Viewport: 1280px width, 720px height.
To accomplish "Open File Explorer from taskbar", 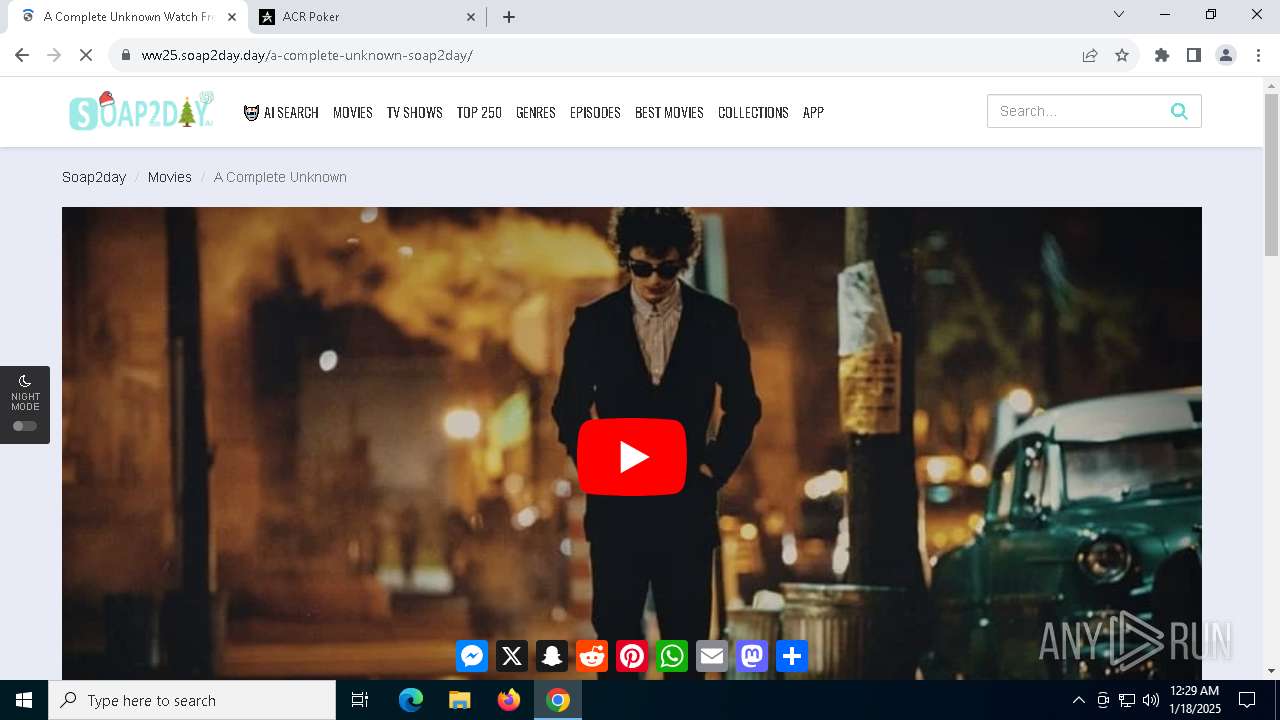I will 460,700.
